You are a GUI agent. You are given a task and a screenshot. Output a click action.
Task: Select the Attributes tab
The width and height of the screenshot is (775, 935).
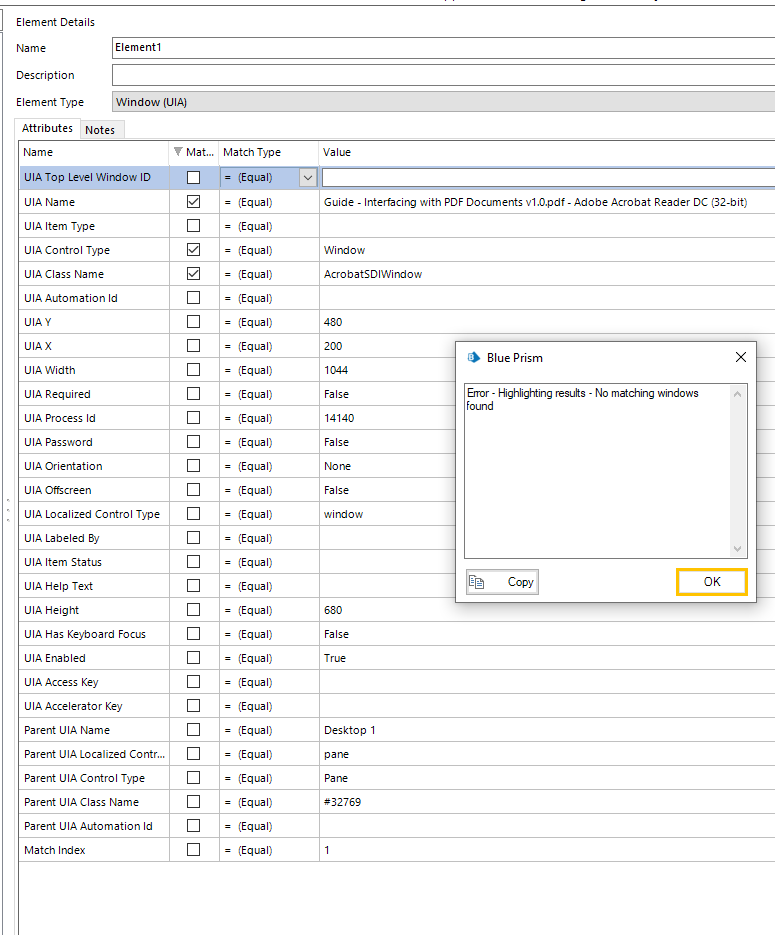(48, 129)
